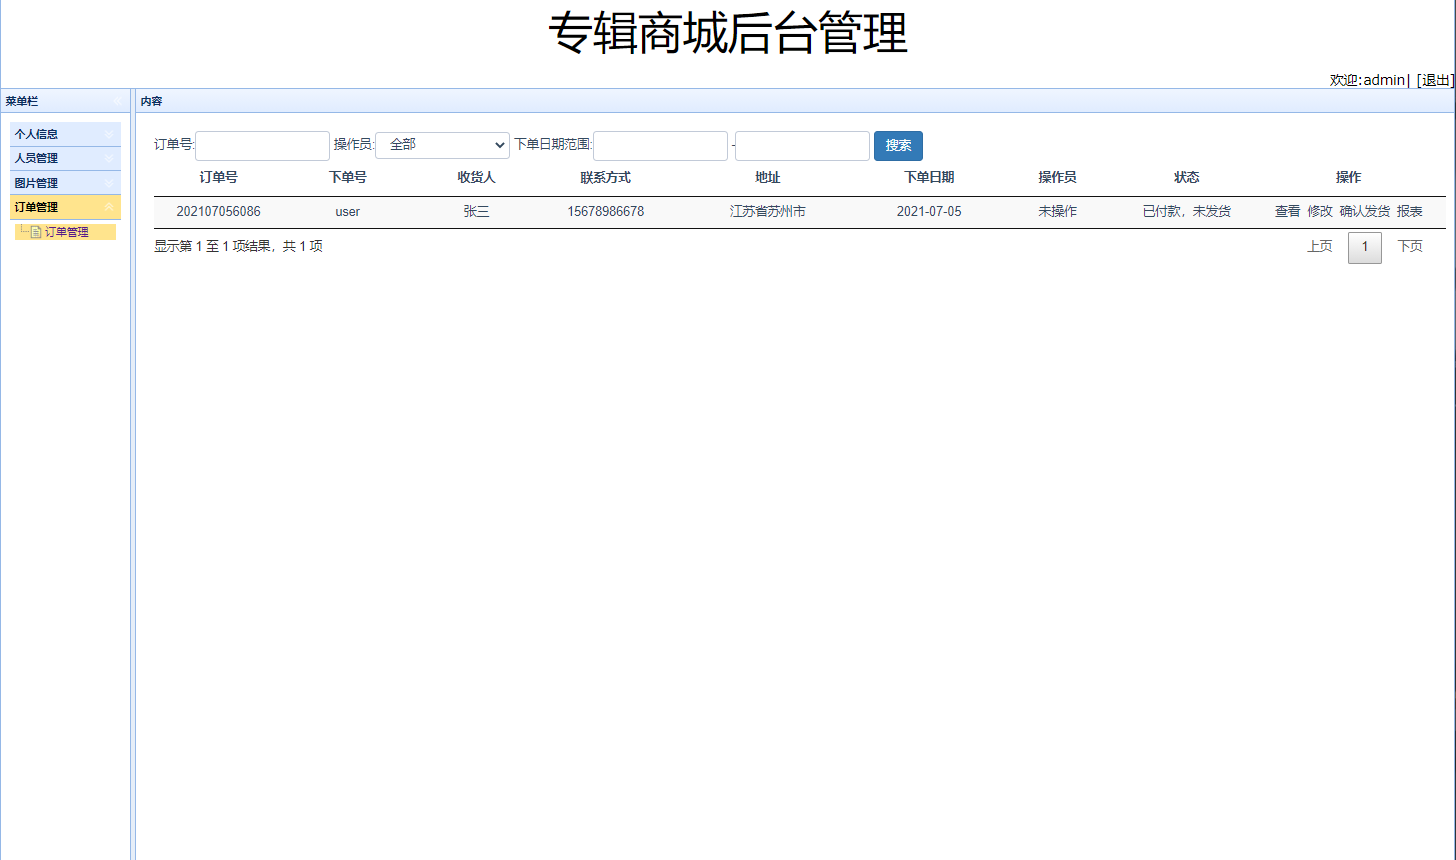点击个人信息面板右侧的双箭头展开图标
Screen dimensions: 1456x860
pyautogui.click(x=110, y=133)
